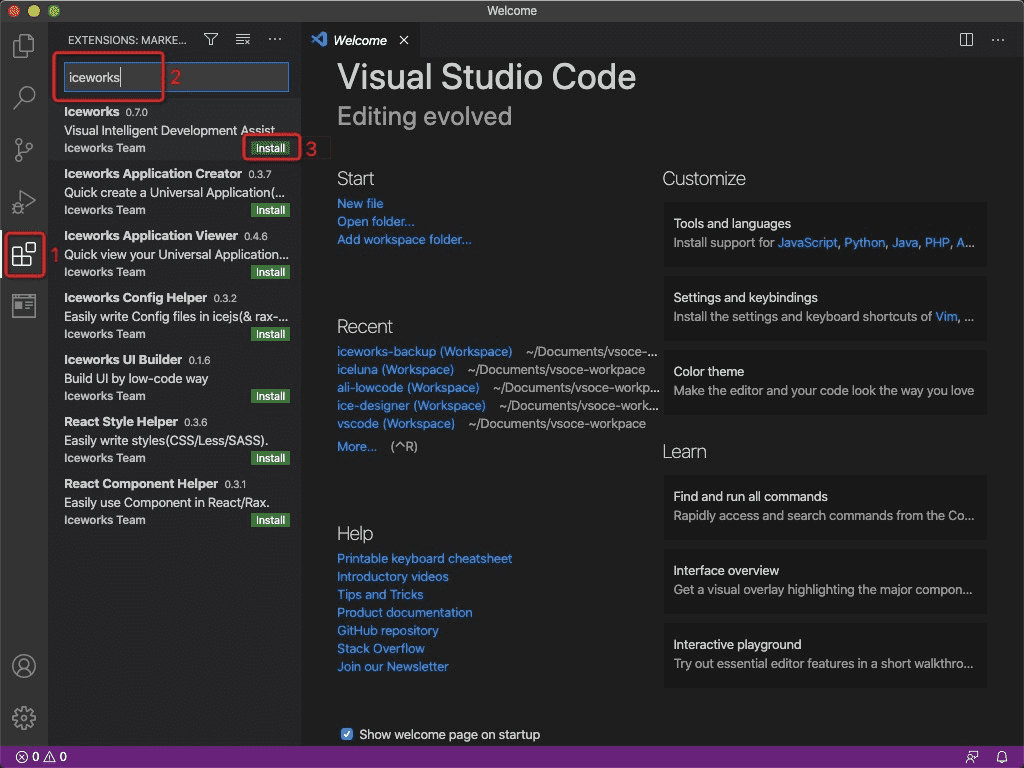This screenshot has height=768, width=1024.
Task: Install Iceworks Config Helper extension
Action: [270, 334]
